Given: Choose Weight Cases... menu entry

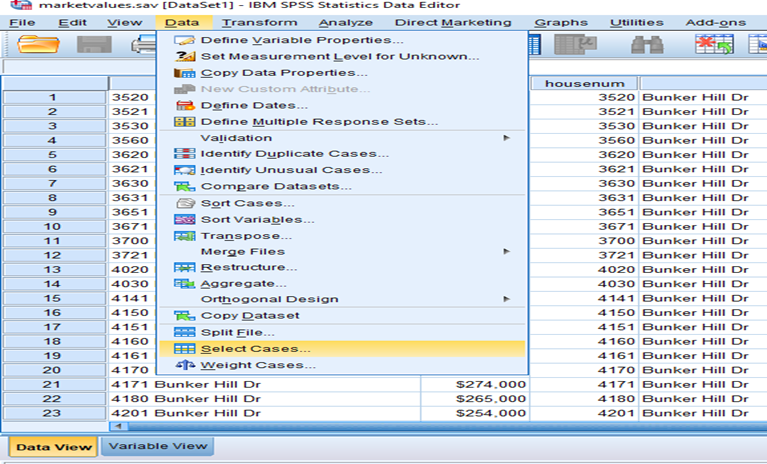Looking at the screenshot, I should tap(342, 365).
